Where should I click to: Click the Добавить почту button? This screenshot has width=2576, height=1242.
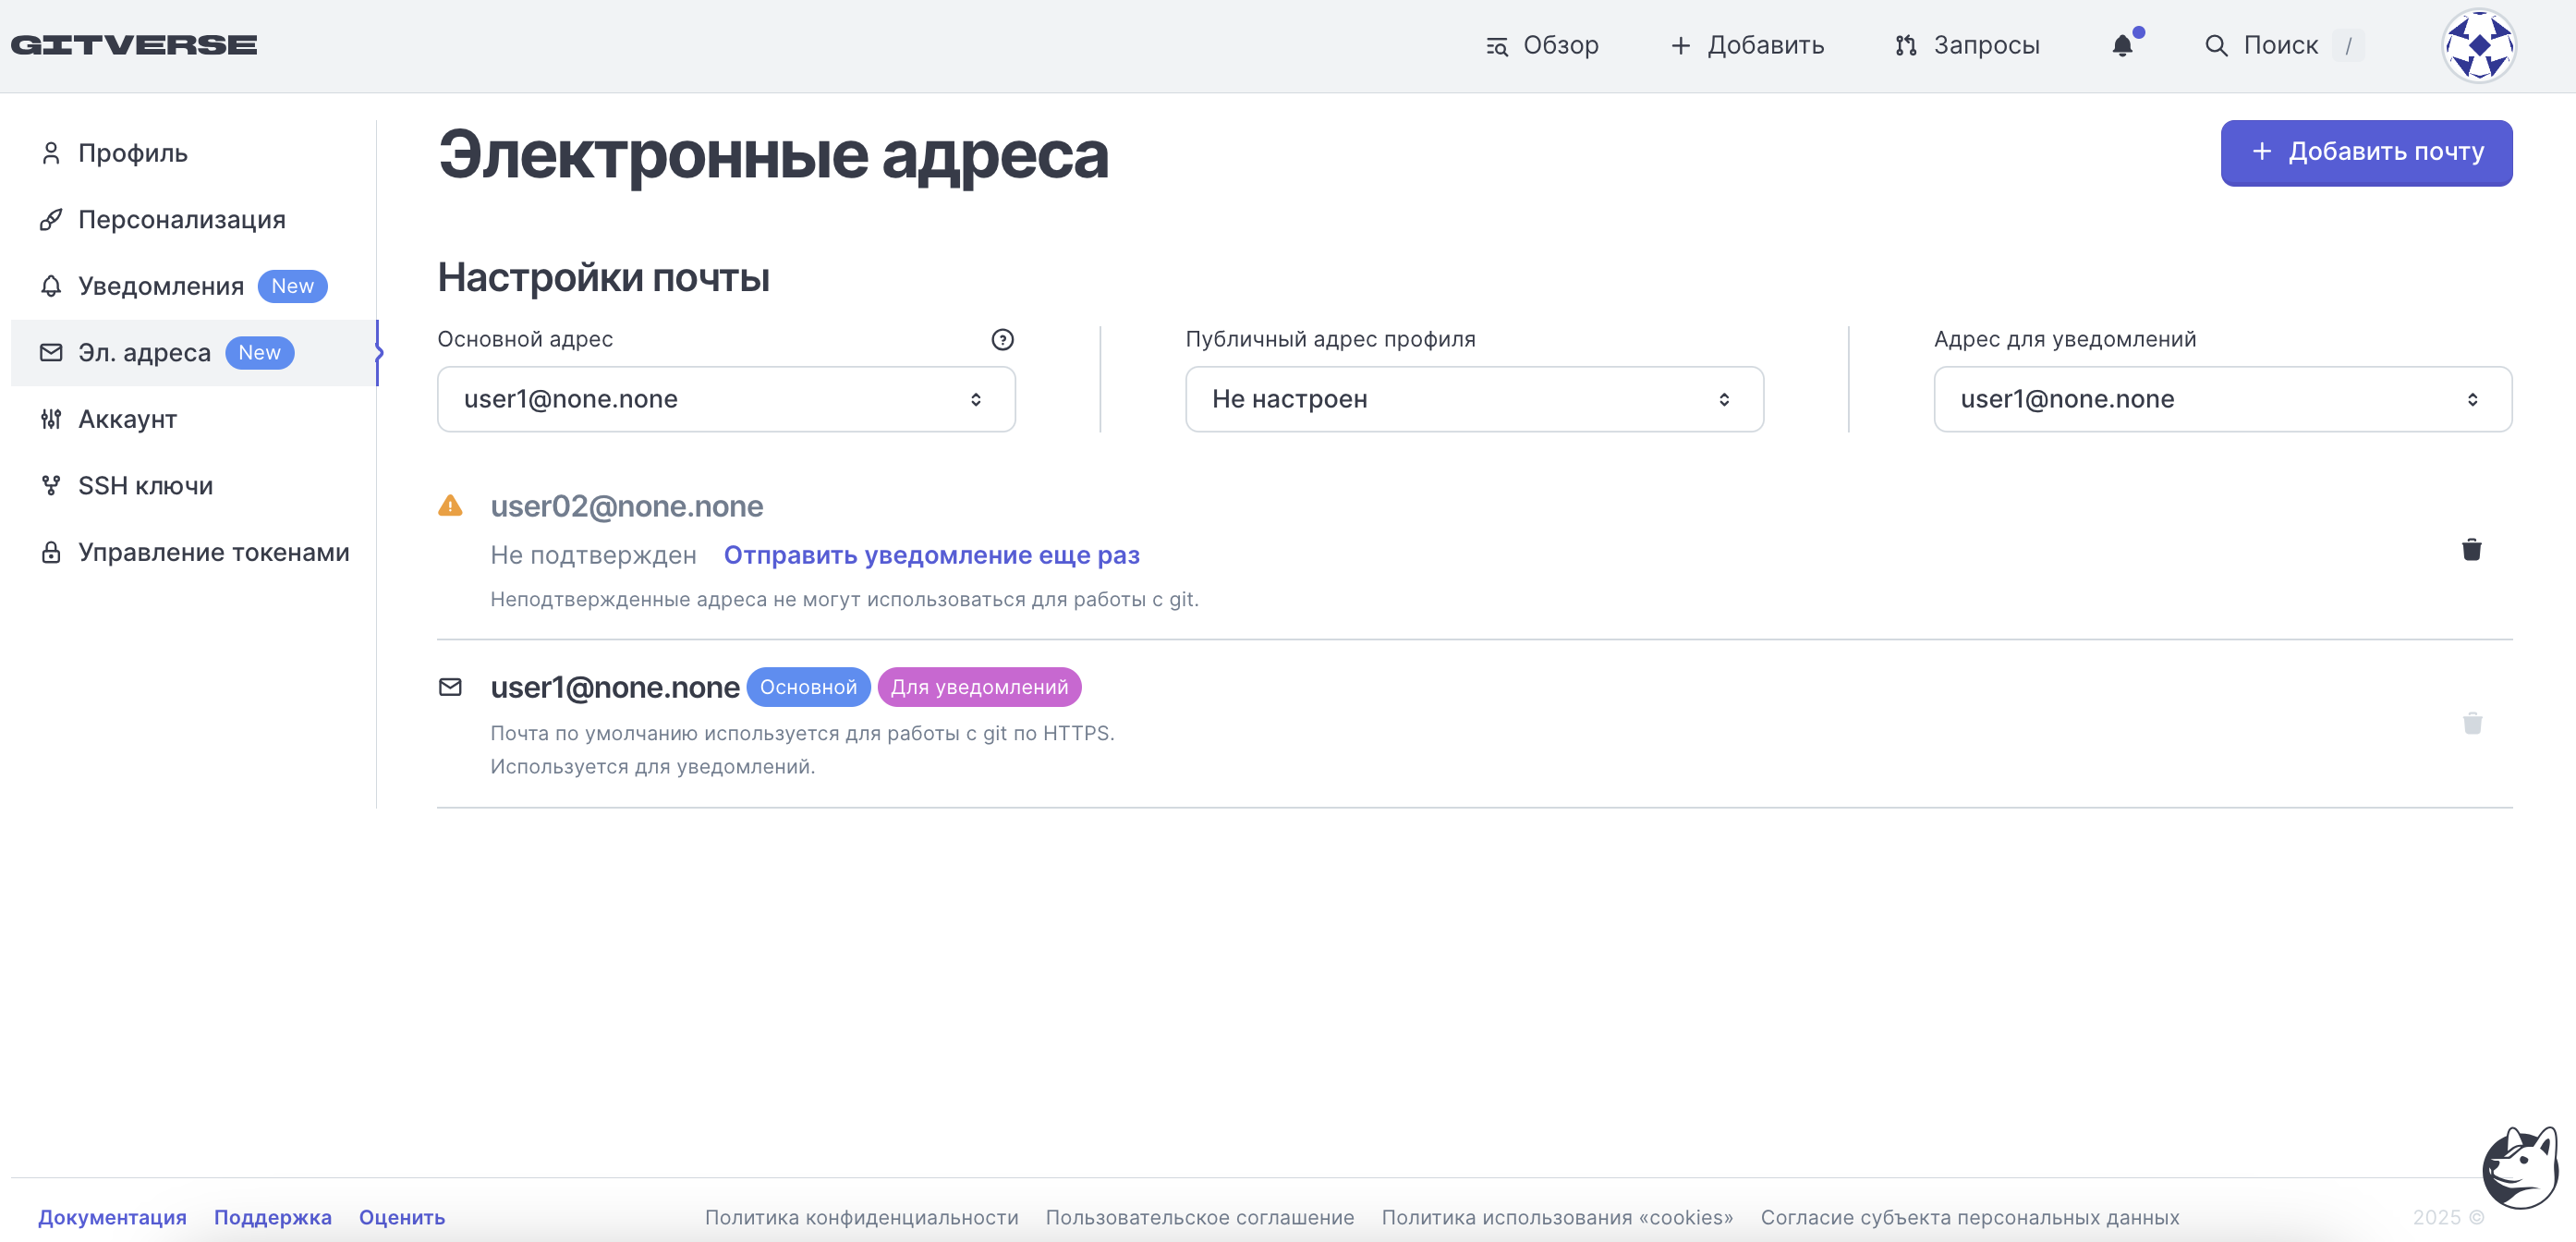pos(2366,152)
